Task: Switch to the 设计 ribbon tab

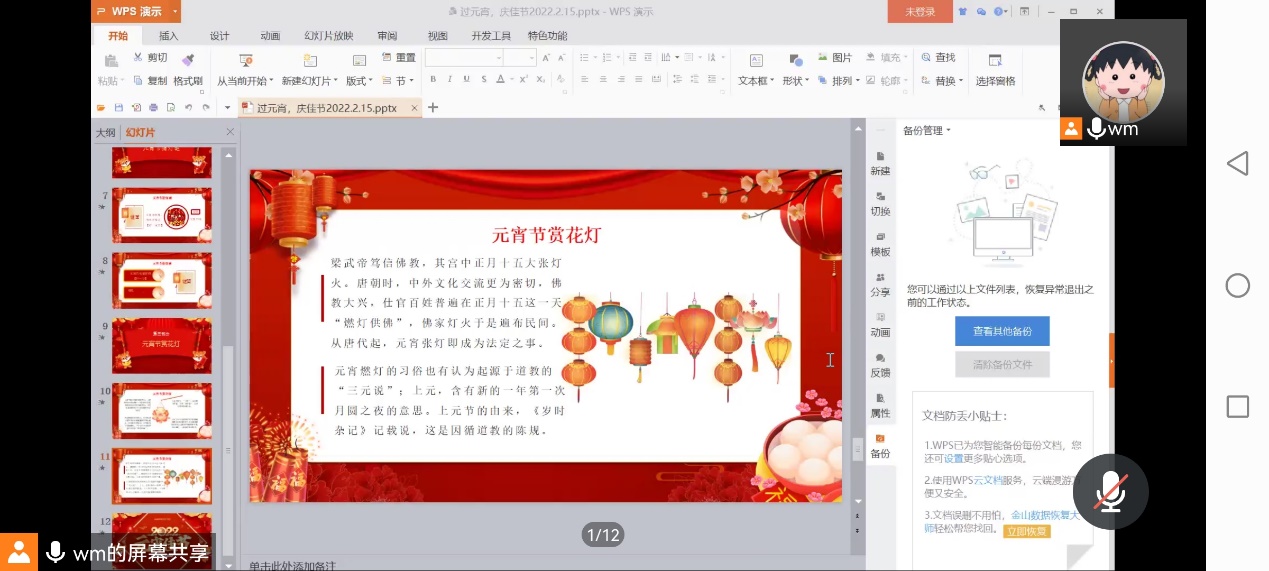Action: 219,36
